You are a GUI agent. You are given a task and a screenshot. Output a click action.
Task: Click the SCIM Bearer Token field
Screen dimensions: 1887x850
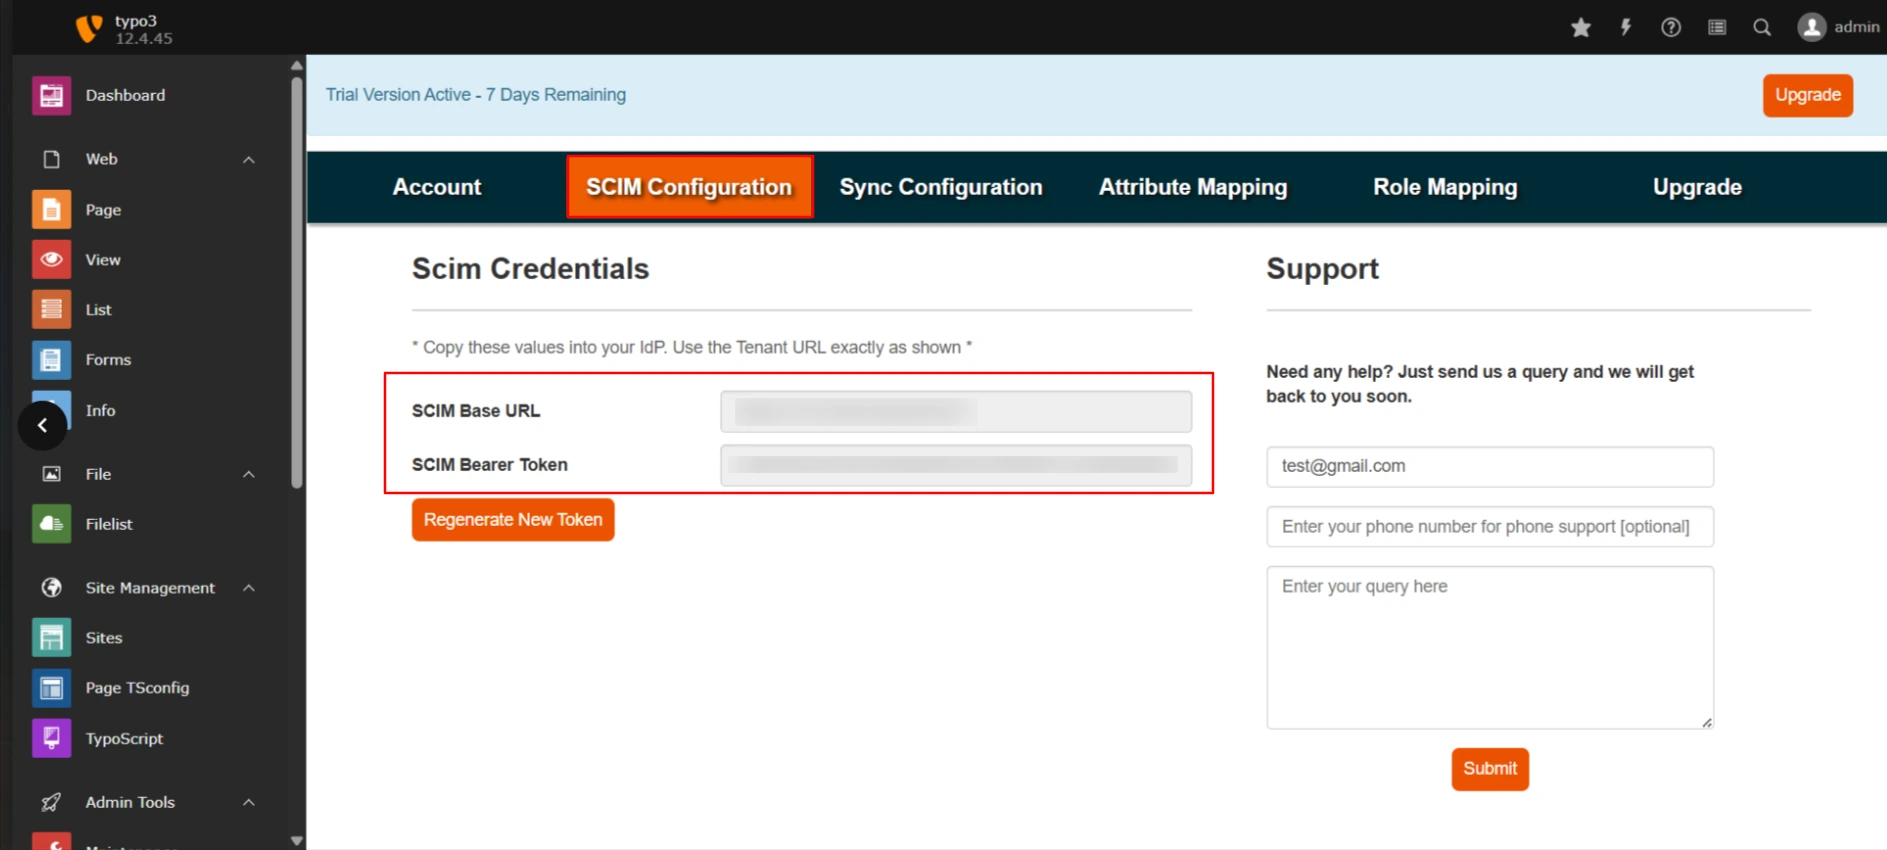point(956,465)
